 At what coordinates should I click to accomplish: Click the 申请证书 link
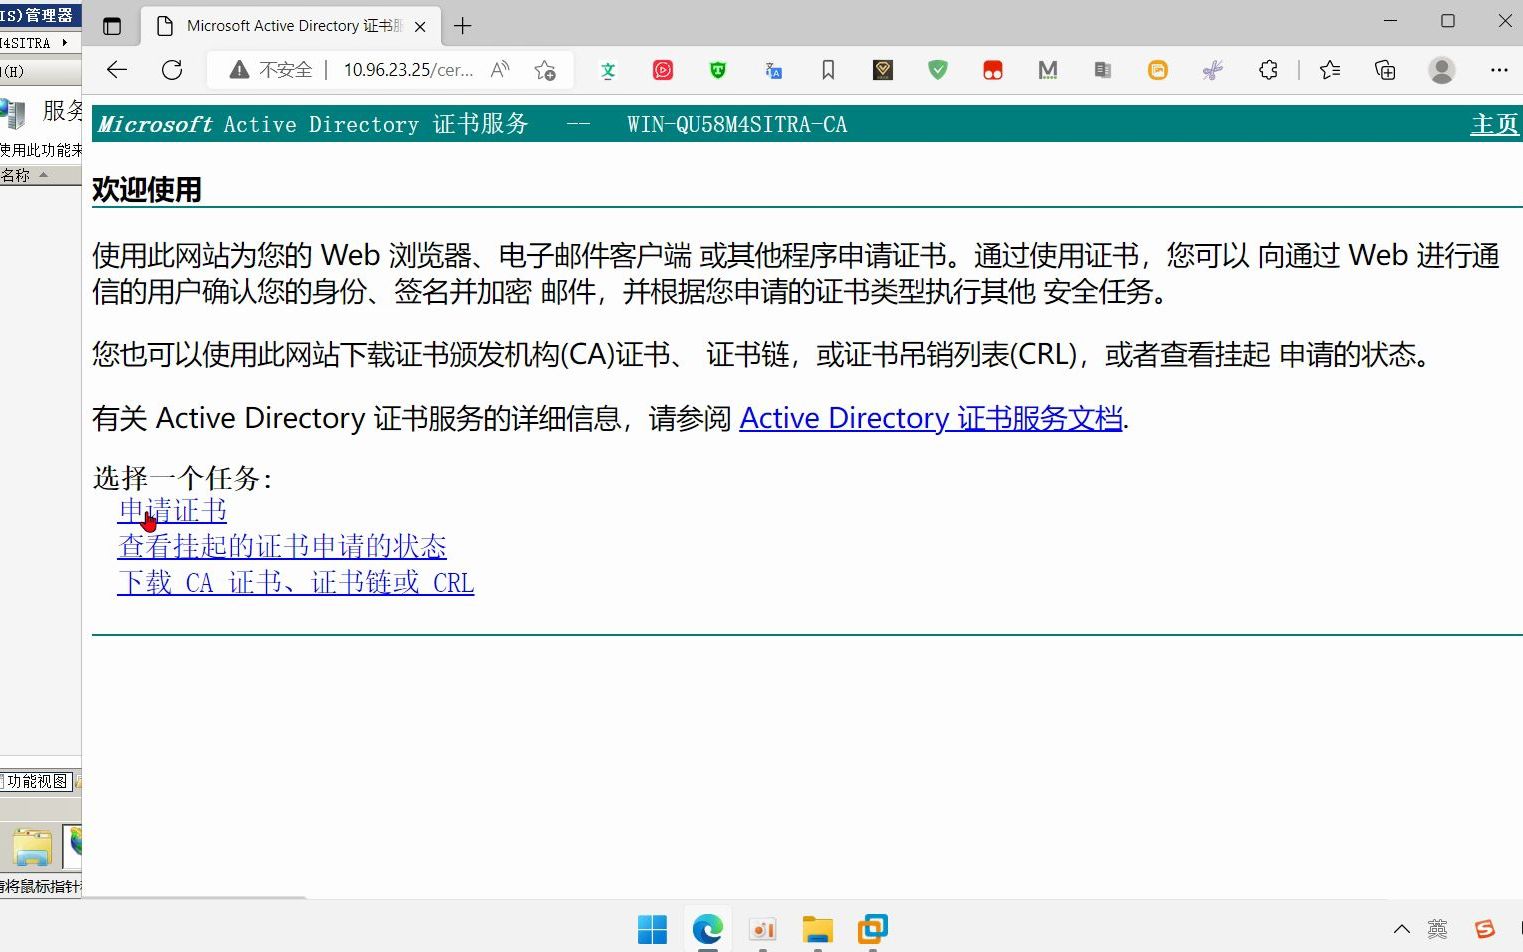click(x=172, y=511)
